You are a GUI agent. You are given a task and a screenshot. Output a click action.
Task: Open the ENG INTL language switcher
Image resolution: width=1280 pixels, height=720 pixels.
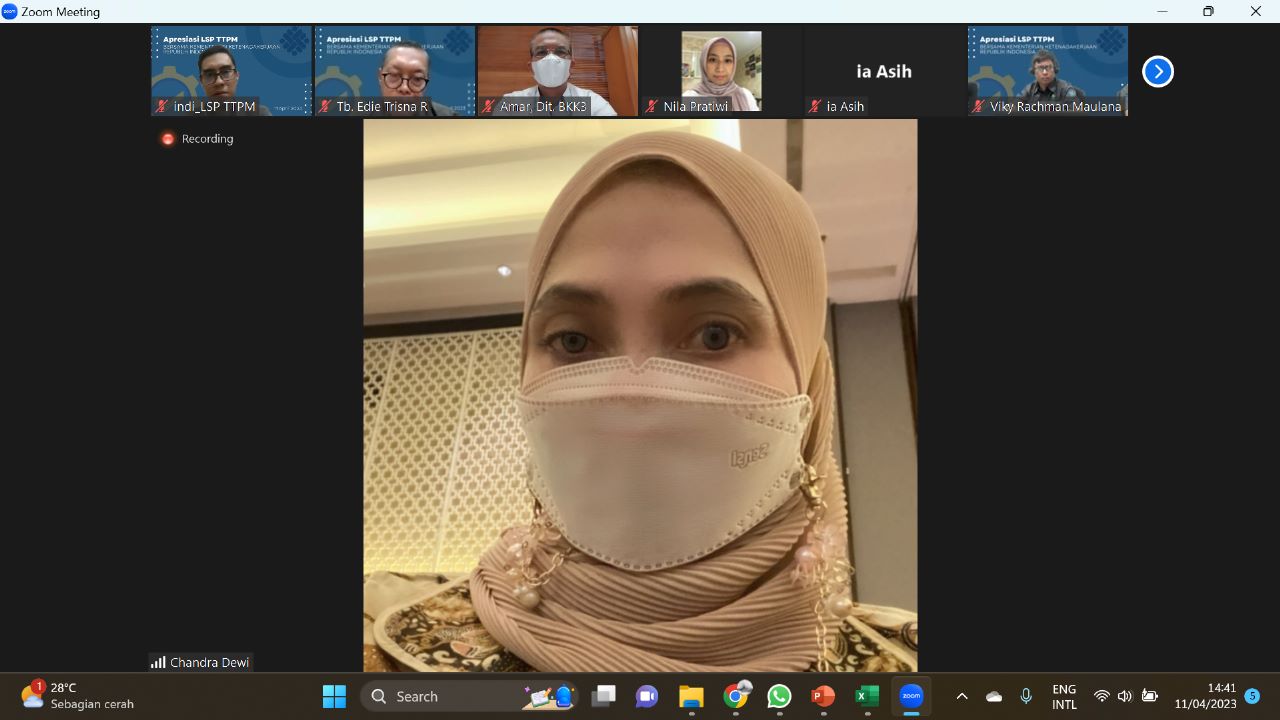tap(1064, 696)
